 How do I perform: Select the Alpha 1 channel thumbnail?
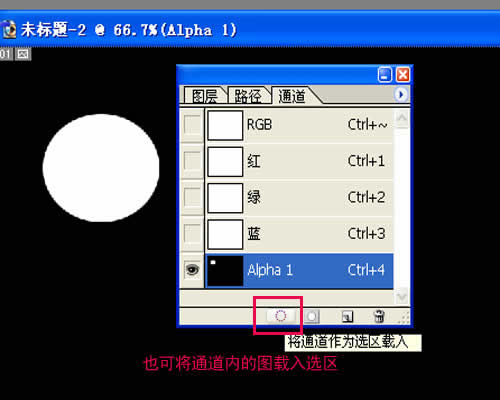point(225,271)
